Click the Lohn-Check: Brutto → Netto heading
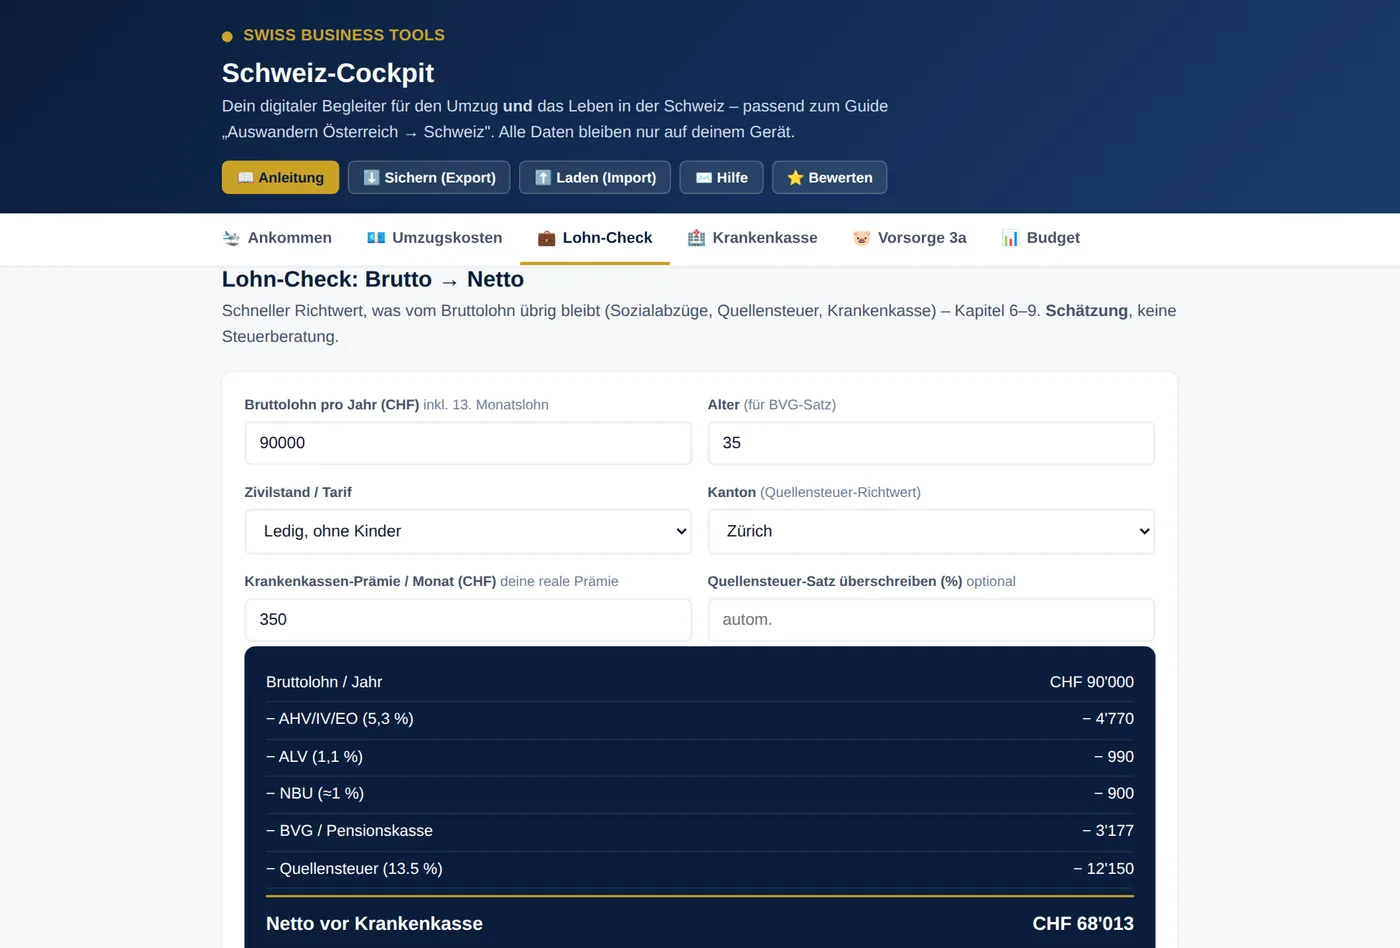This screenshot has height=948, width=1400. click(373, 280)
